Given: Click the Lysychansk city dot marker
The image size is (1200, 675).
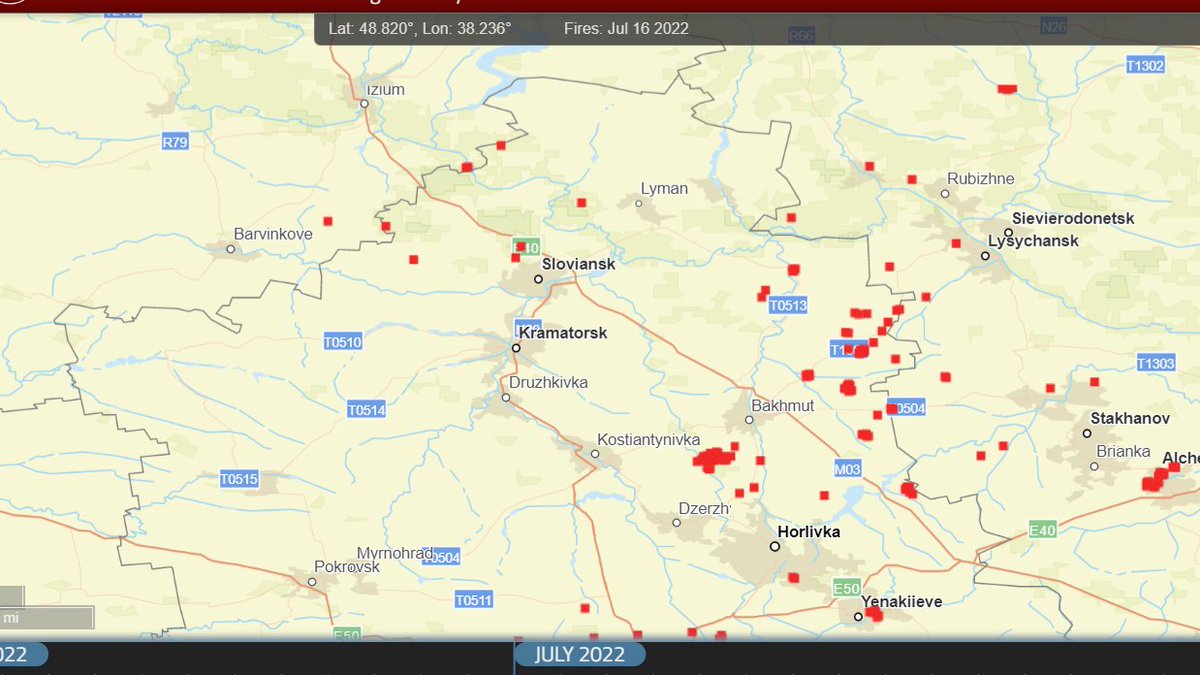Looking at the screenshot, I should pos(985,256).
